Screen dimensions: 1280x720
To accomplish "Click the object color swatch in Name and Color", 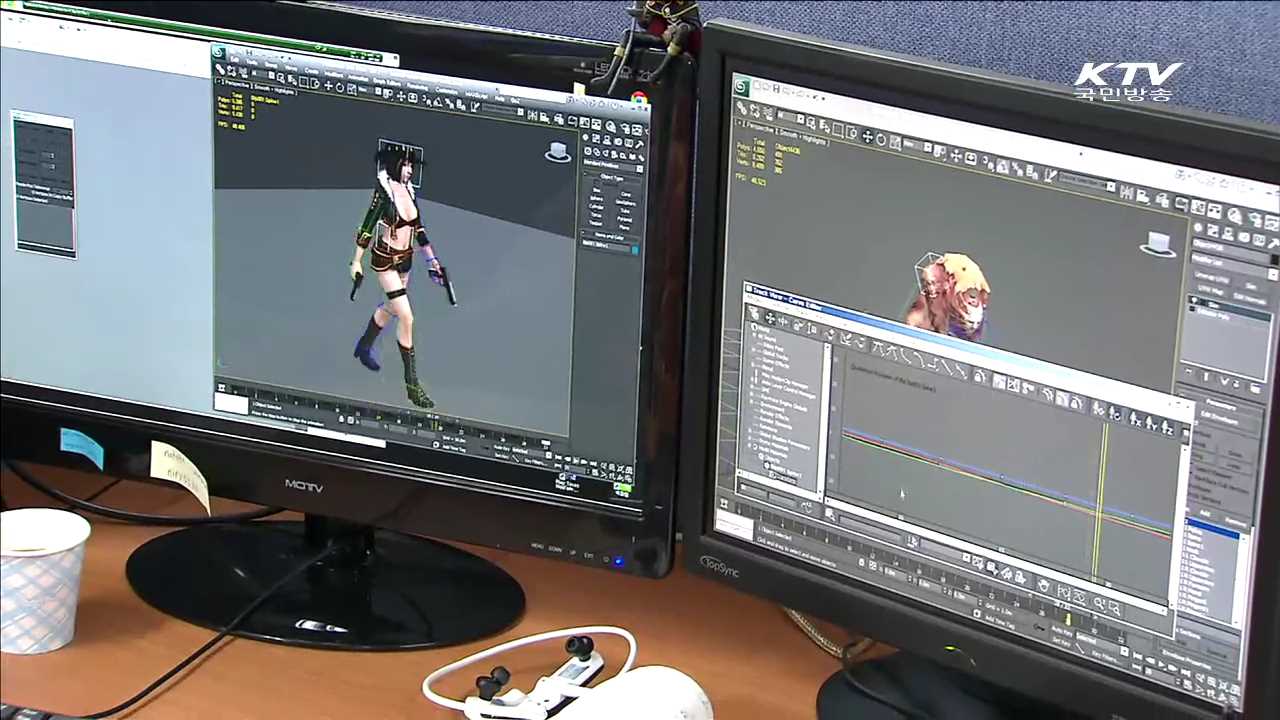I will coord(634,249).
